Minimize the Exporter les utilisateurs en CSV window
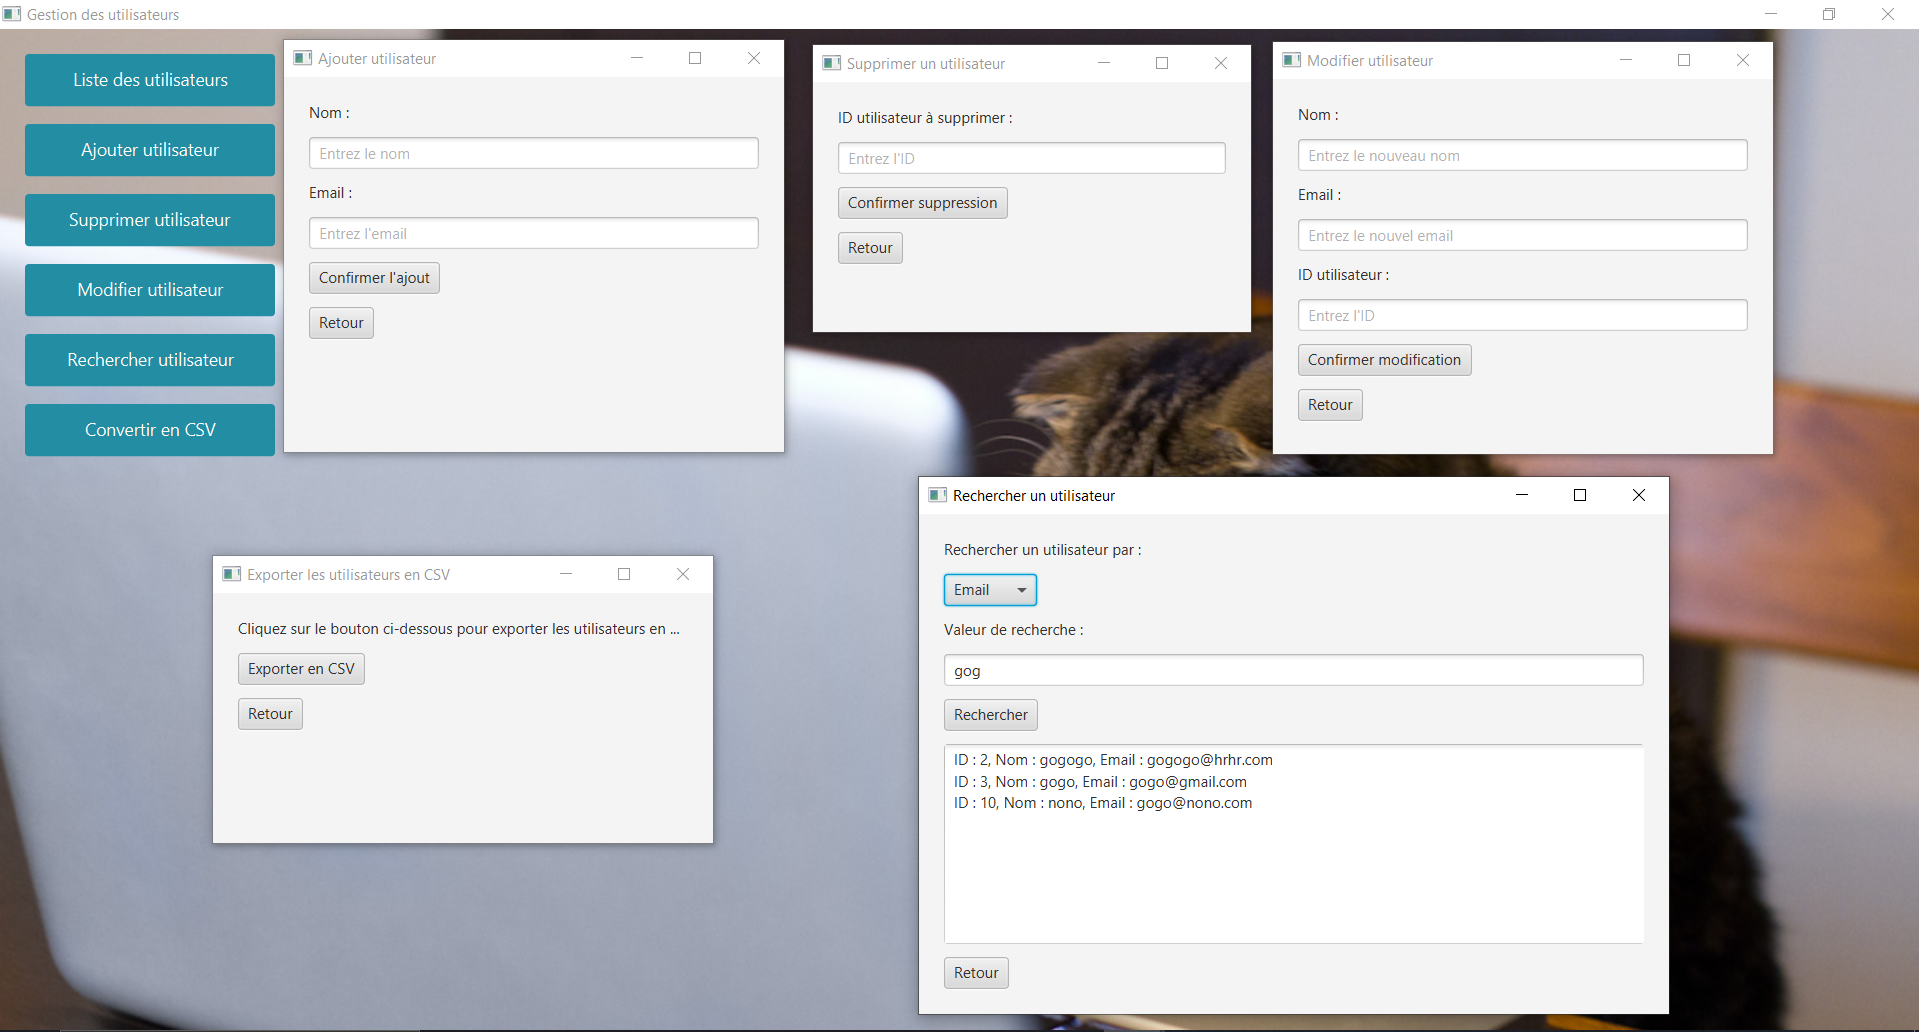Image resolution: width=1919 pixels, height=1032 pixels. 565,574
